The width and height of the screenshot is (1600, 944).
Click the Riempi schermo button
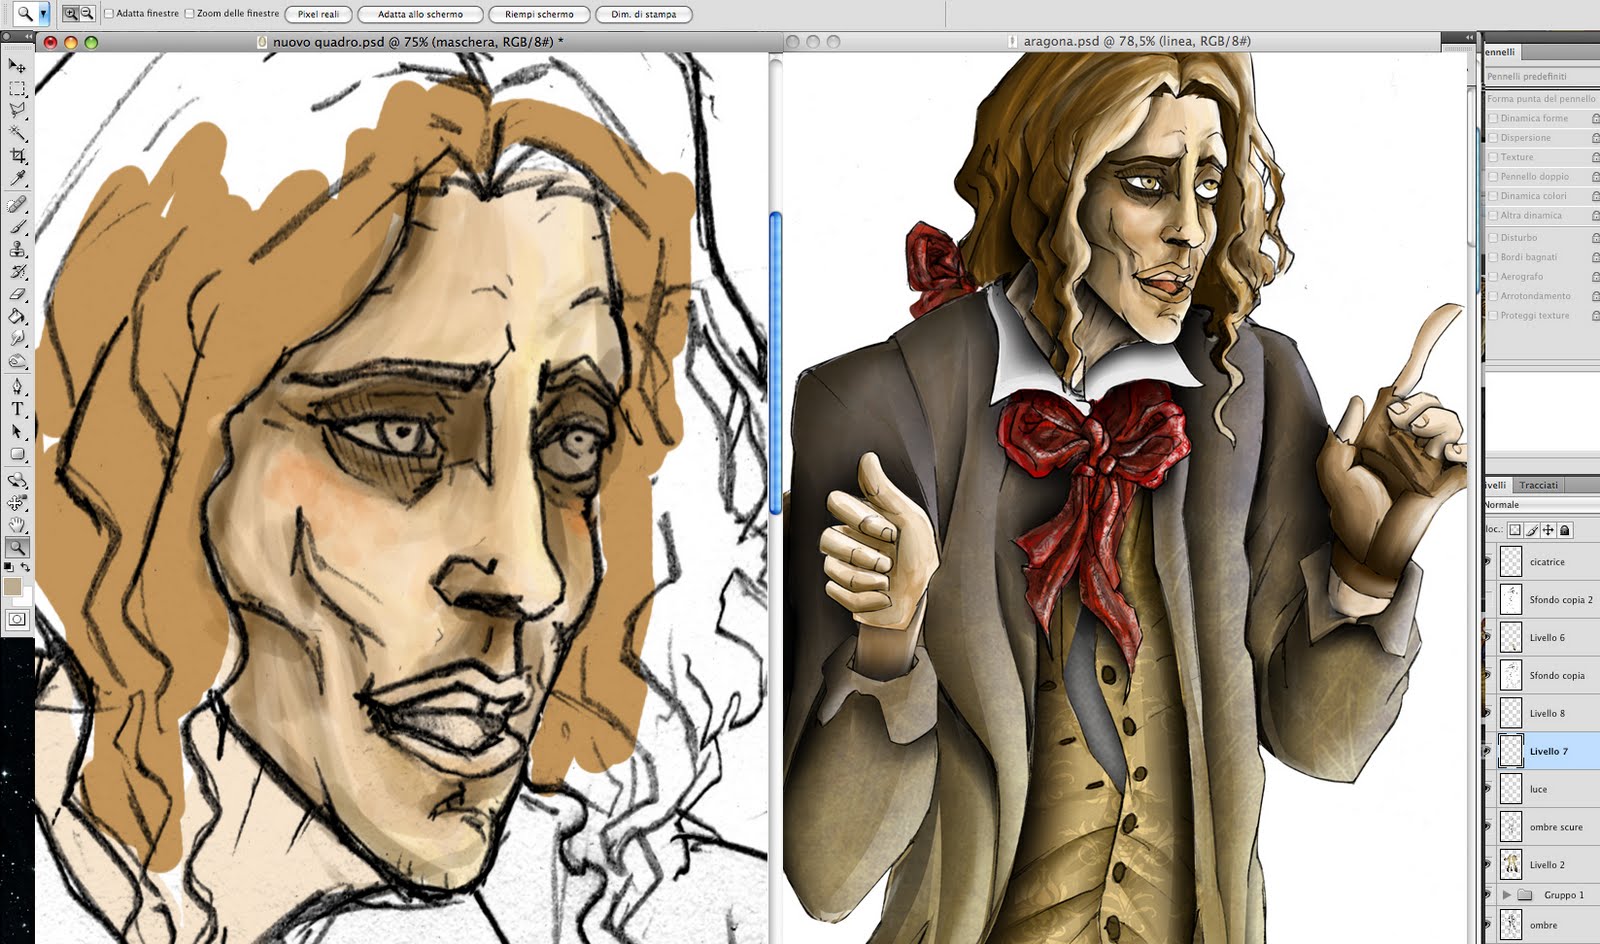[539, 14]
